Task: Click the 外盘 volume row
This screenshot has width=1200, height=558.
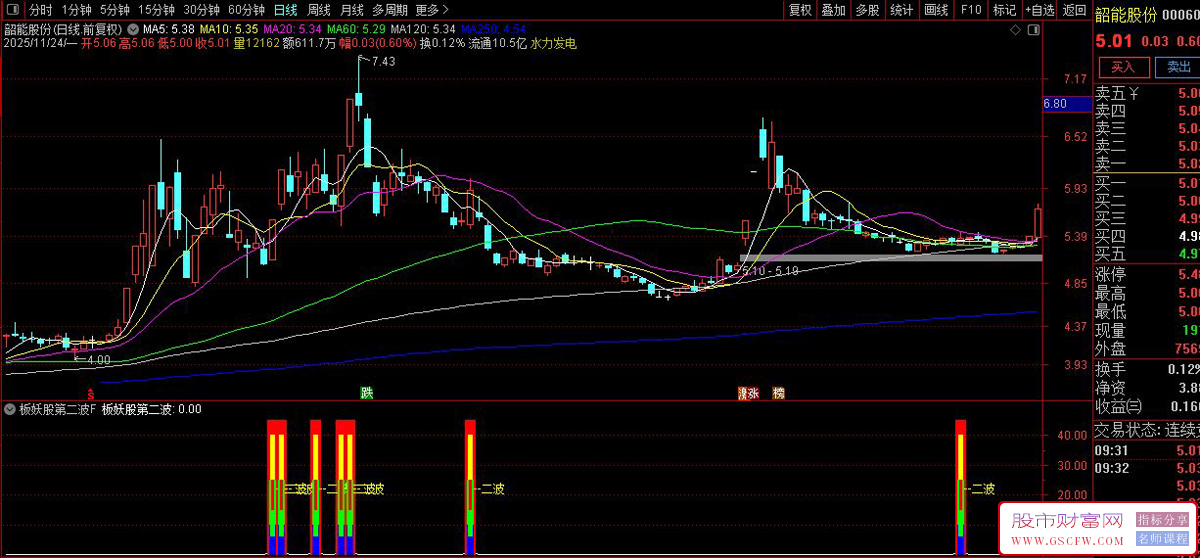Action: (x=1147, y=349)
